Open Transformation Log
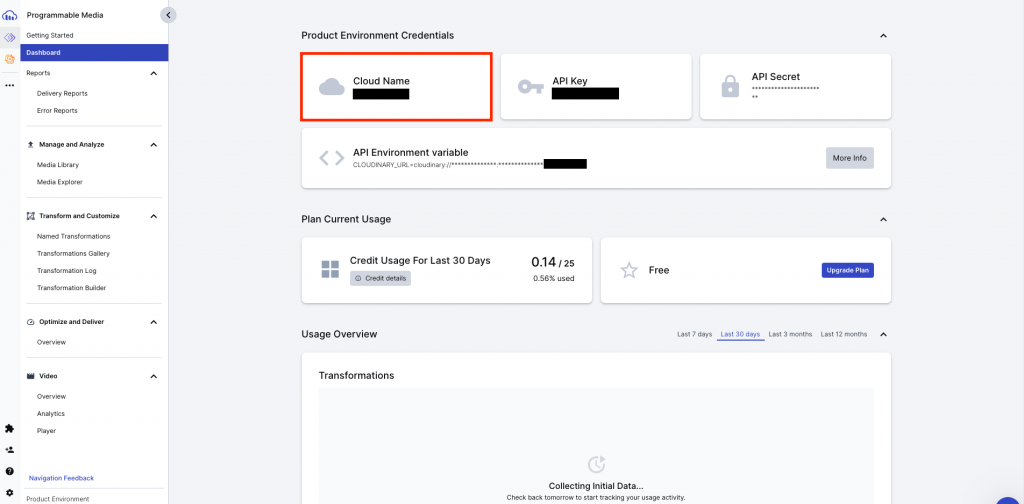Image resolution: width=1024 pixels, height=504 pixels. tap(67, 270)
